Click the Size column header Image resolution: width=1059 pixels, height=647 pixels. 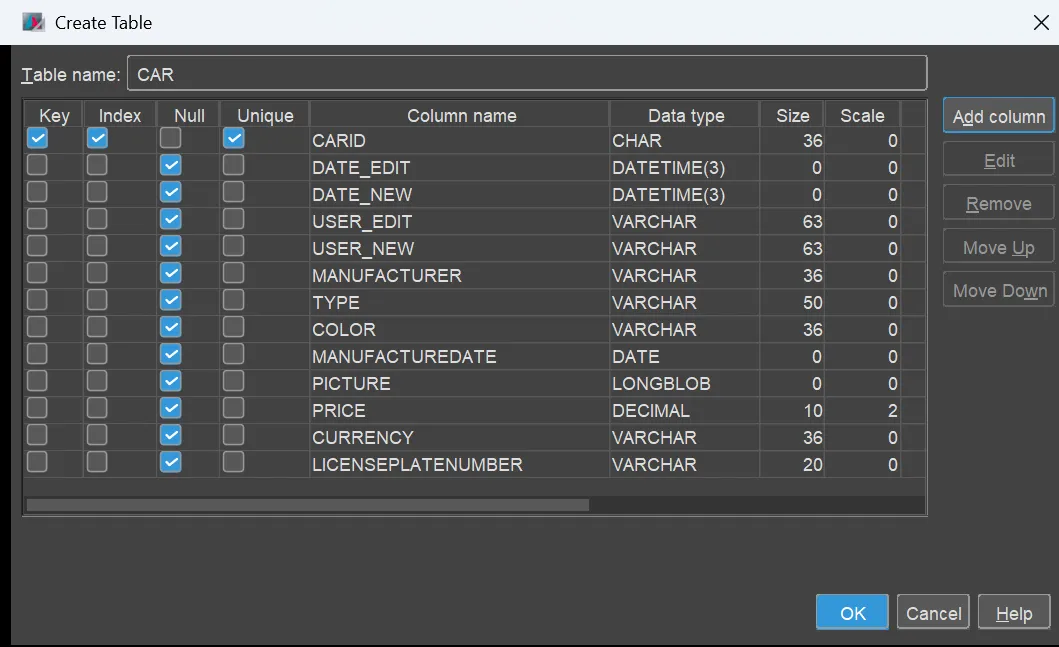tap(792, 115)
